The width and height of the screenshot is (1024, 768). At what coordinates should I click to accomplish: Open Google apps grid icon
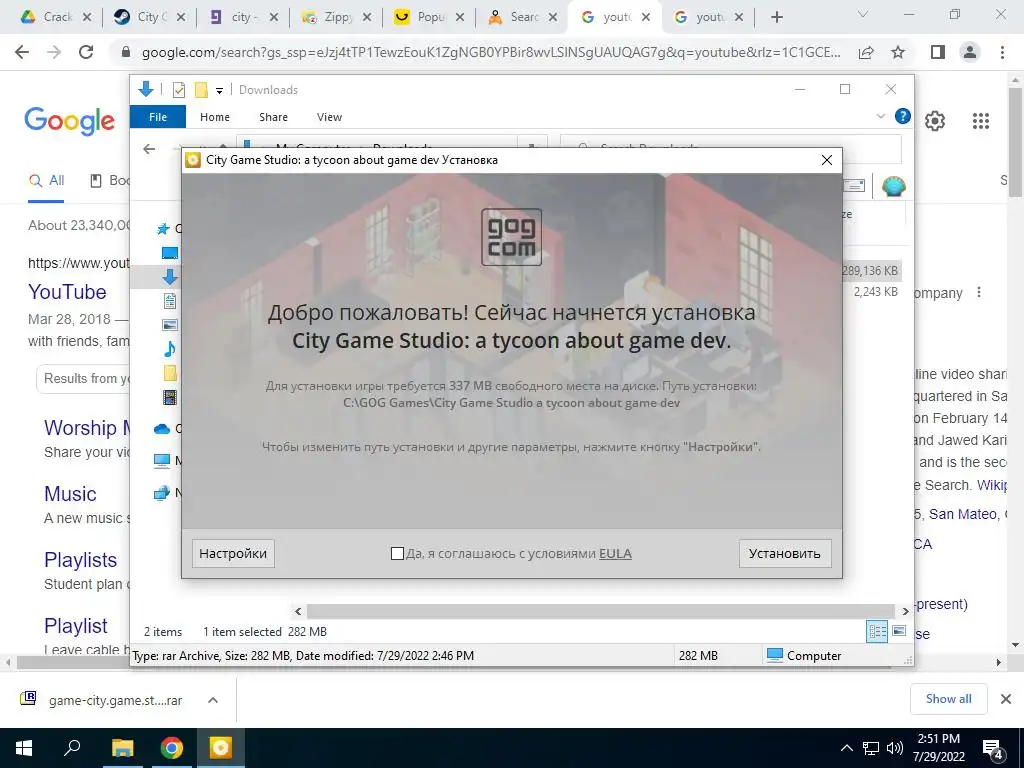981,121
